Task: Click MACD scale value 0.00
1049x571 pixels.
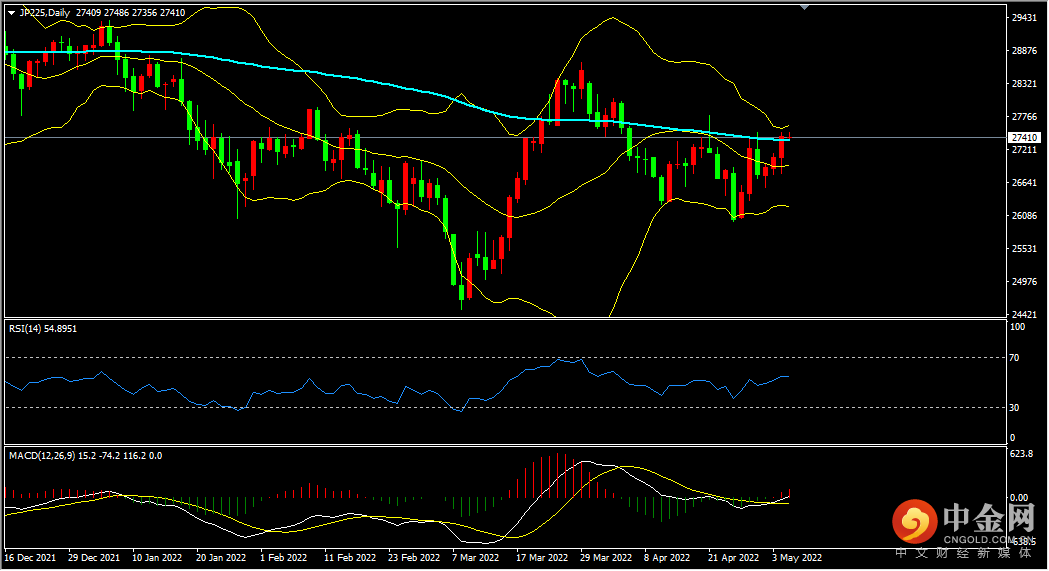Action: click(x=1019, y=498)
